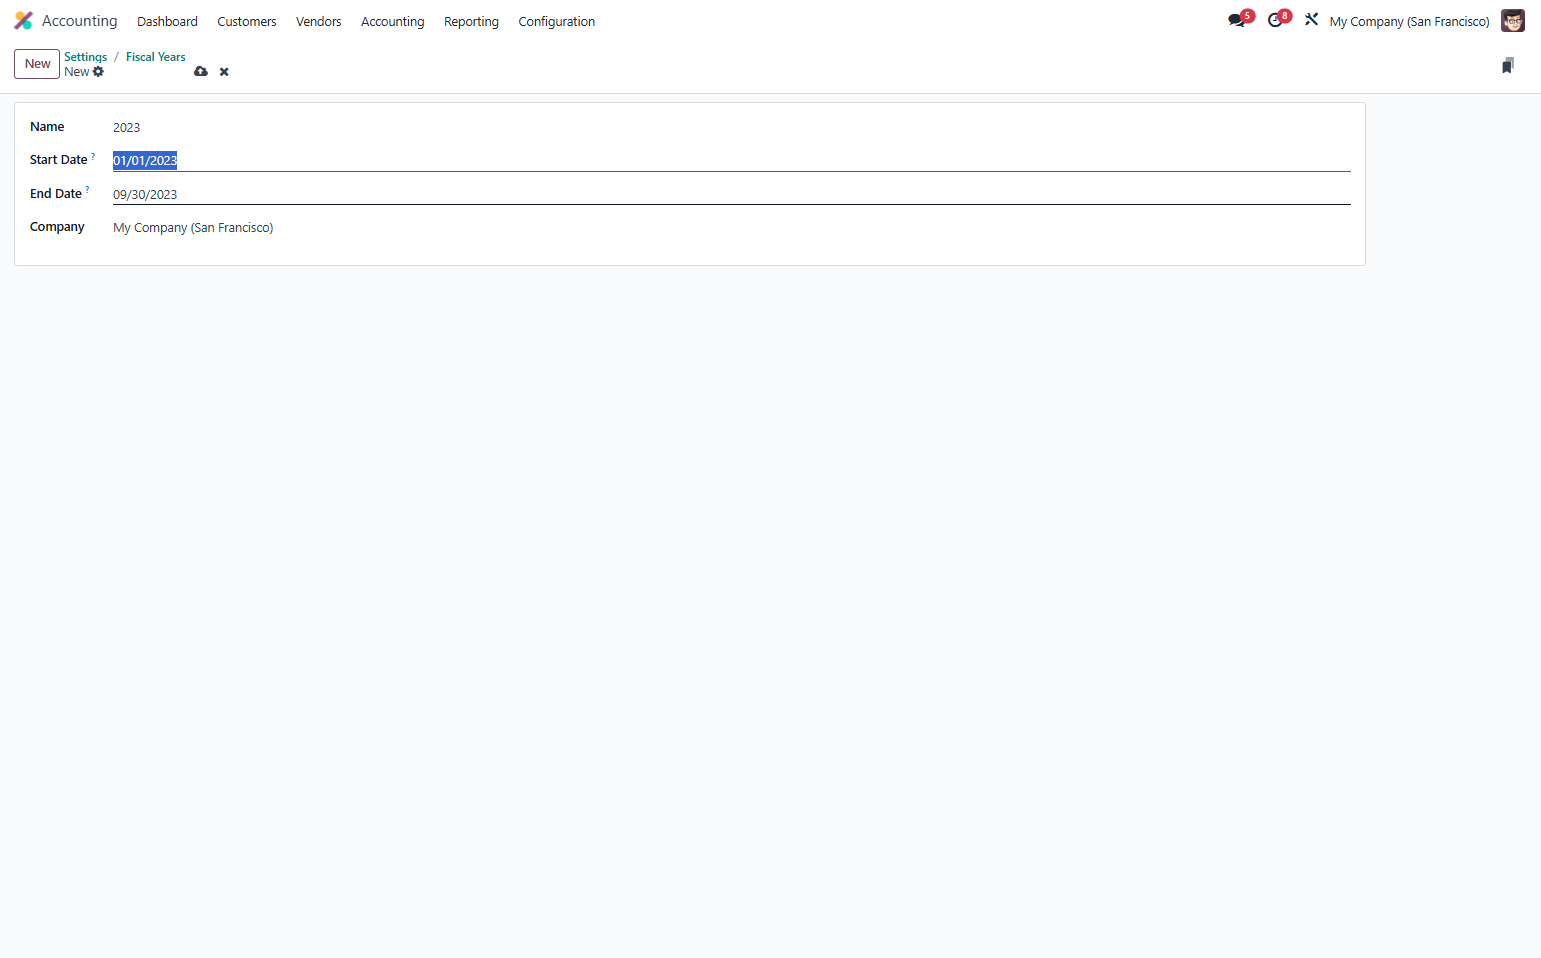Click the New record button
1541x958 pixels.
(x=37, y=64)
